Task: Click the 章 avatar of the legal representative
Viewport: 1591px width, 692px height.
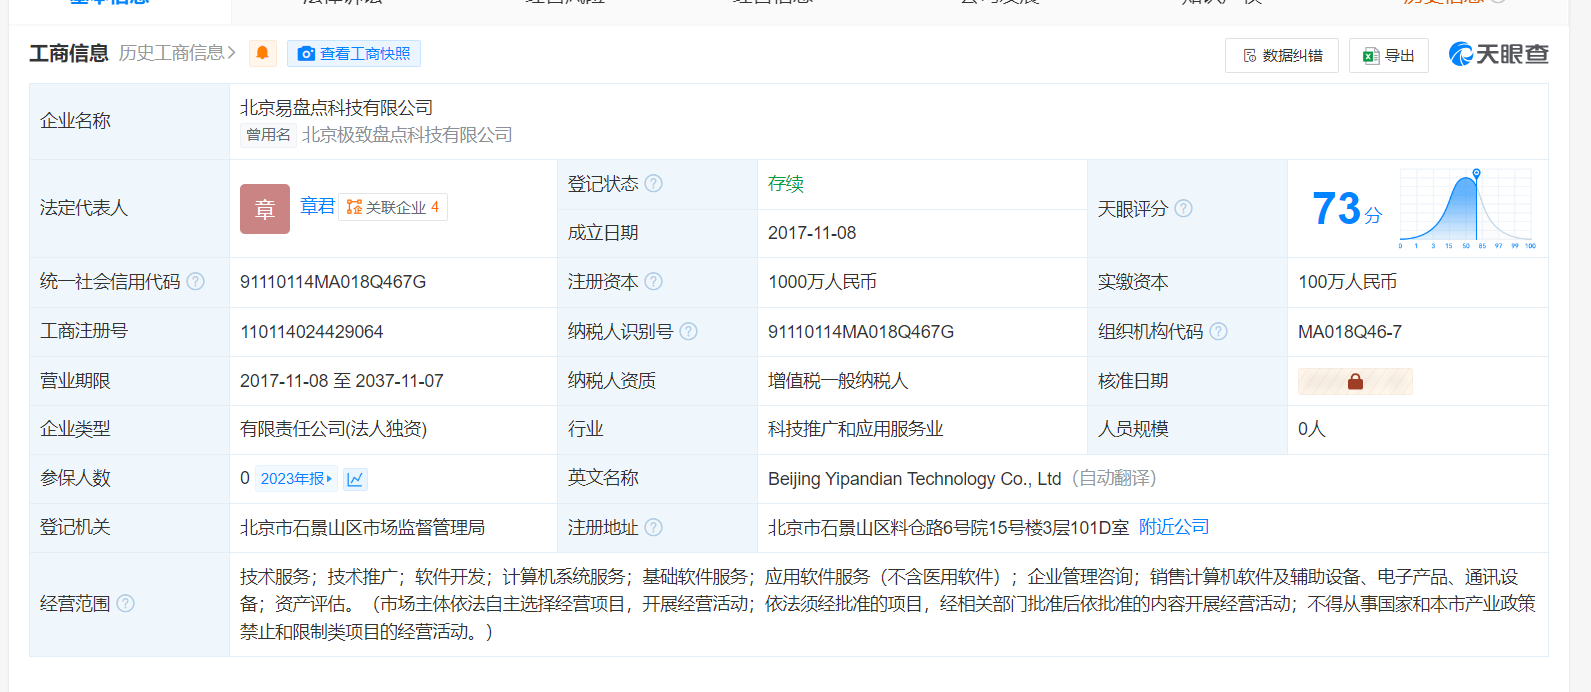Action: 265,209
